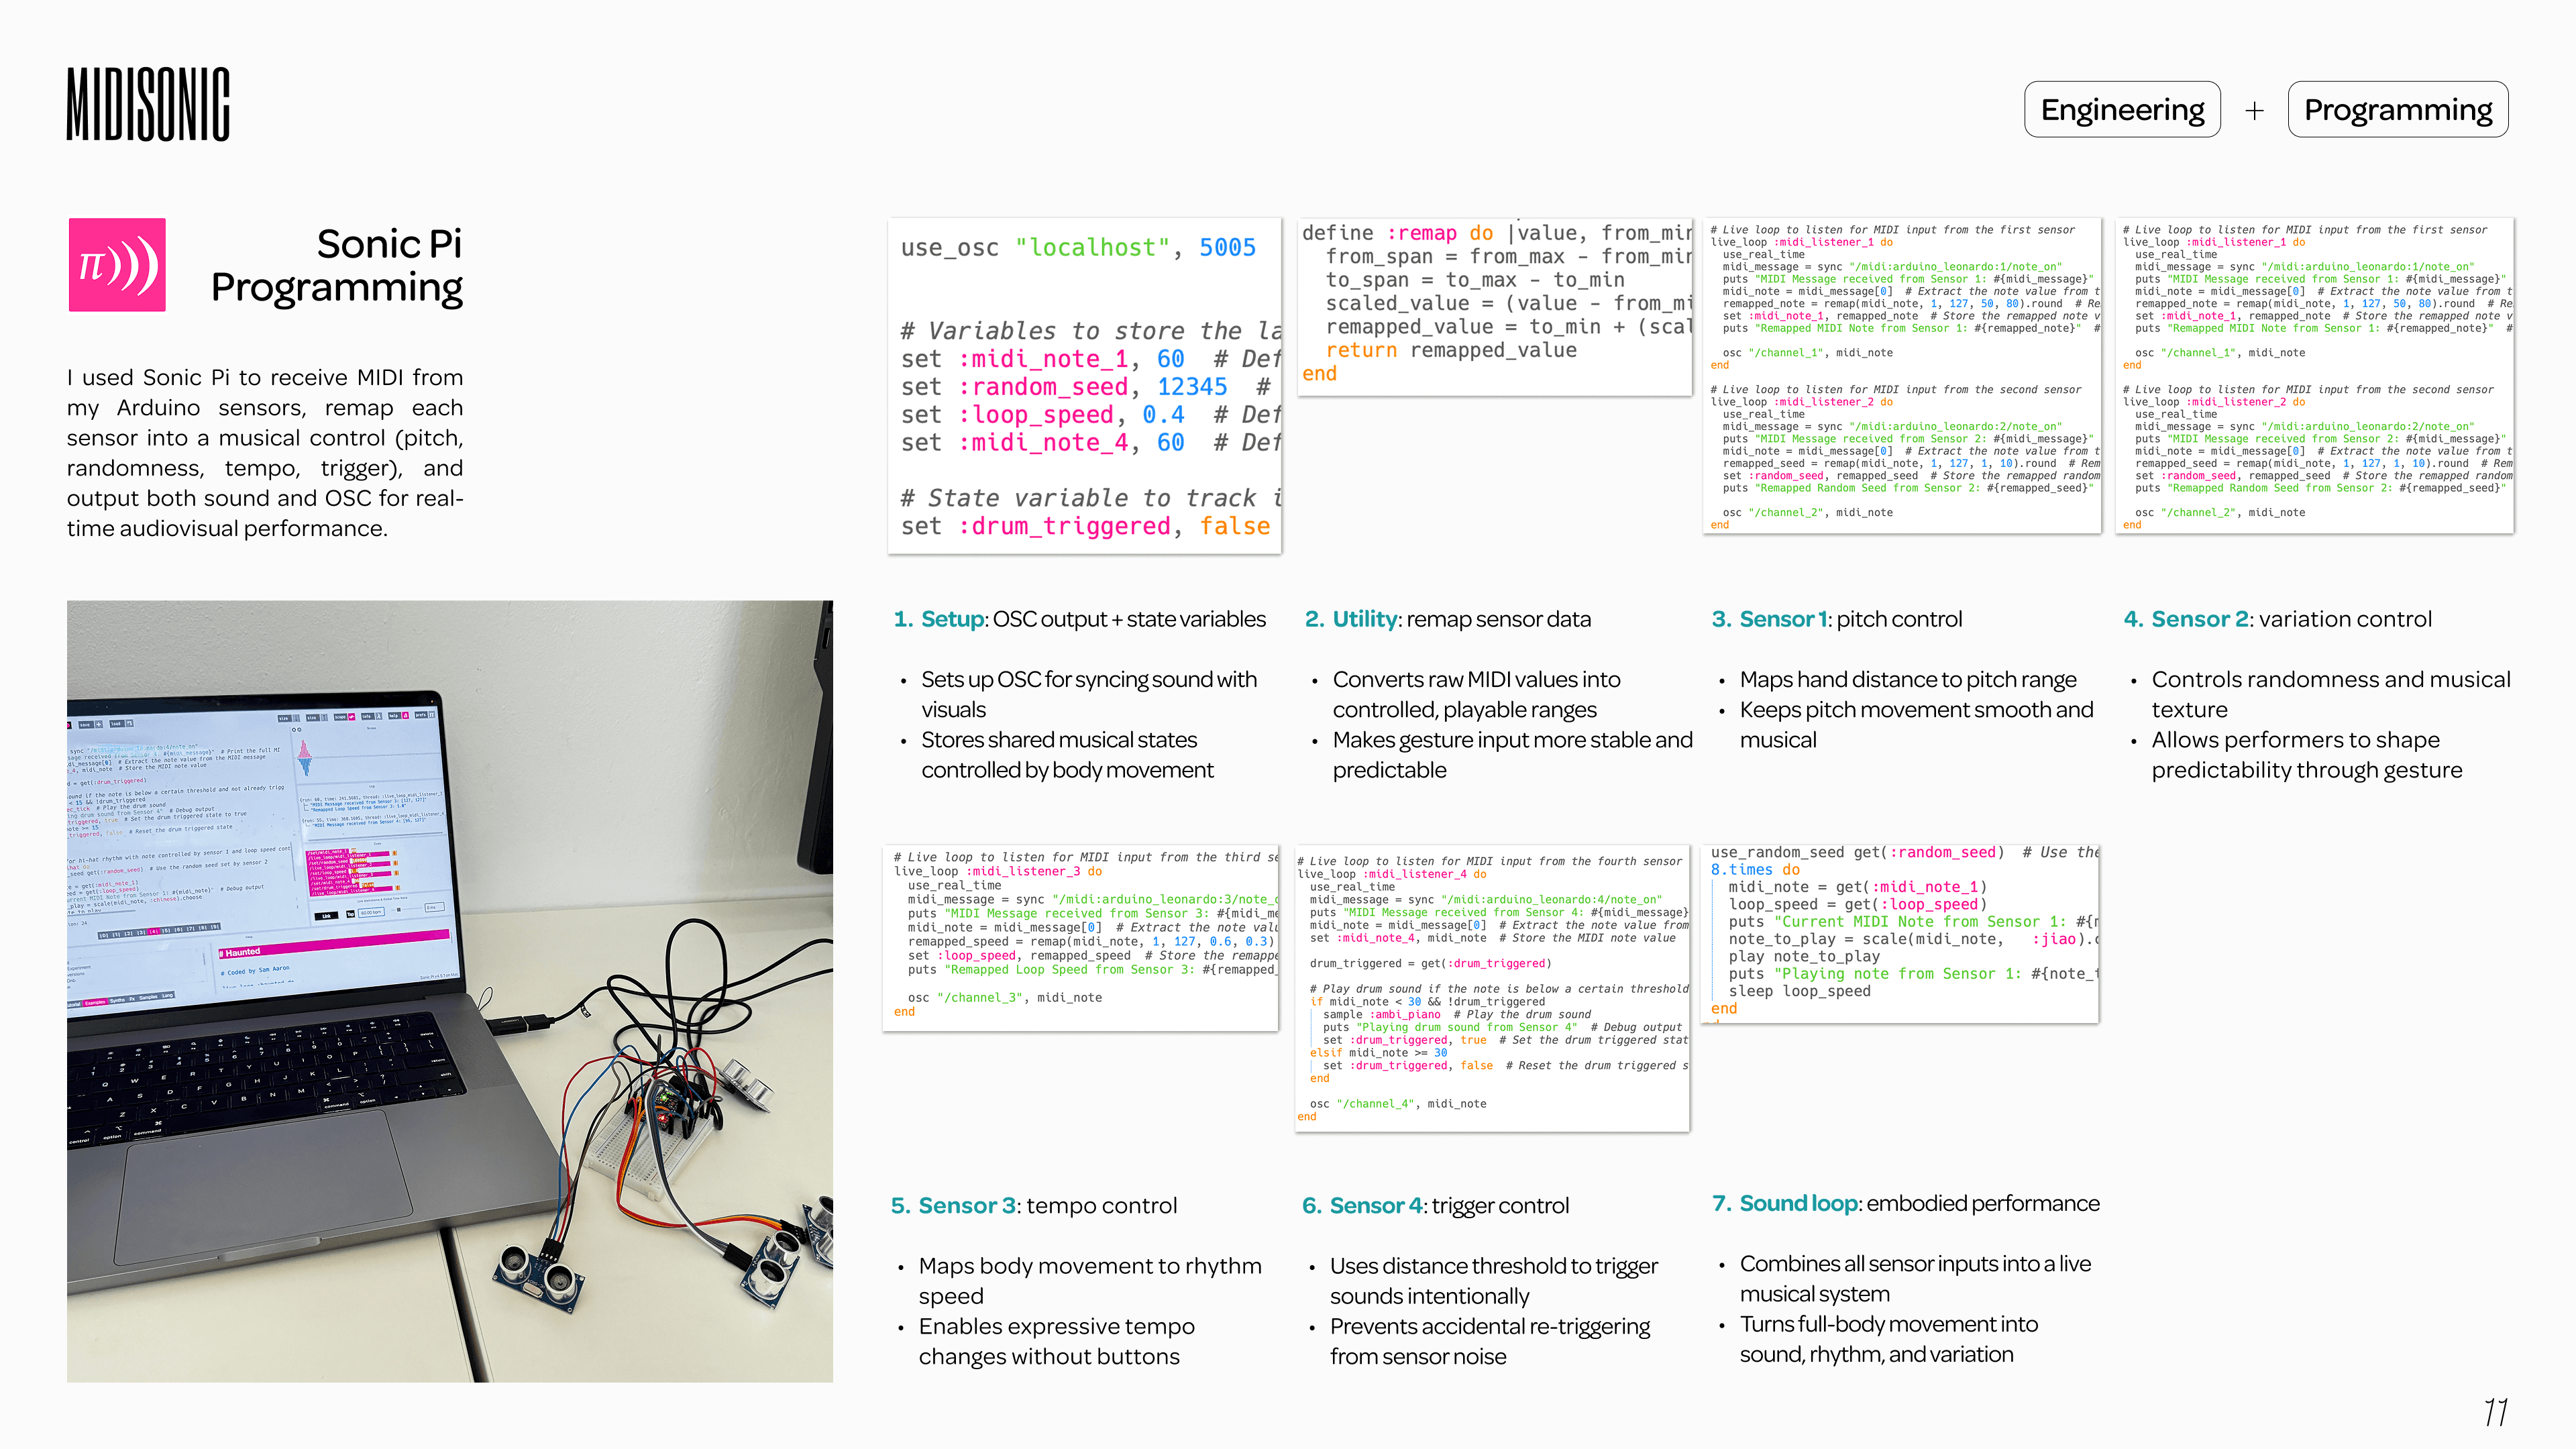This screenshot has width=2576, height=1449.
Task: Click the '6. Sensor 4' trigger control heading
Action: pos(1435,1205)
